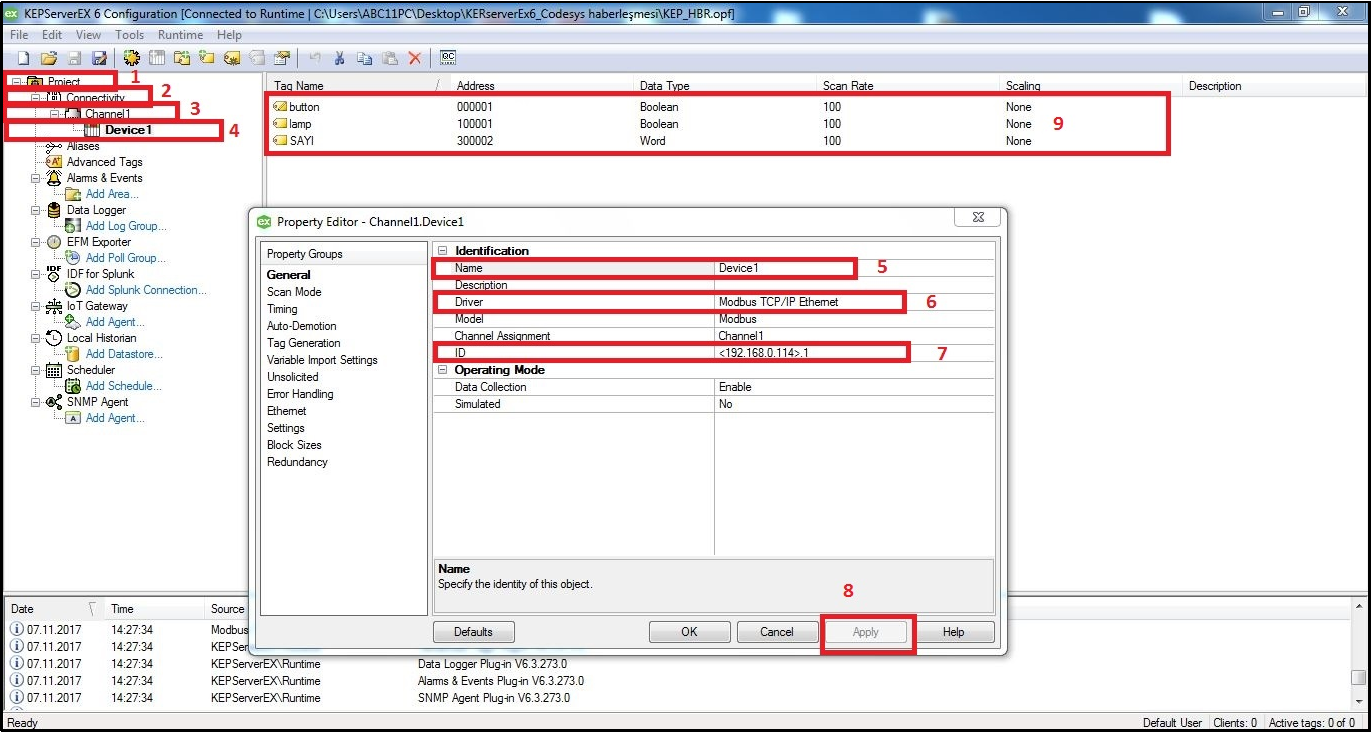The height and width of the screenshot is (733, 1372).
Task: Open the File menu
Action: pos(19,35)
